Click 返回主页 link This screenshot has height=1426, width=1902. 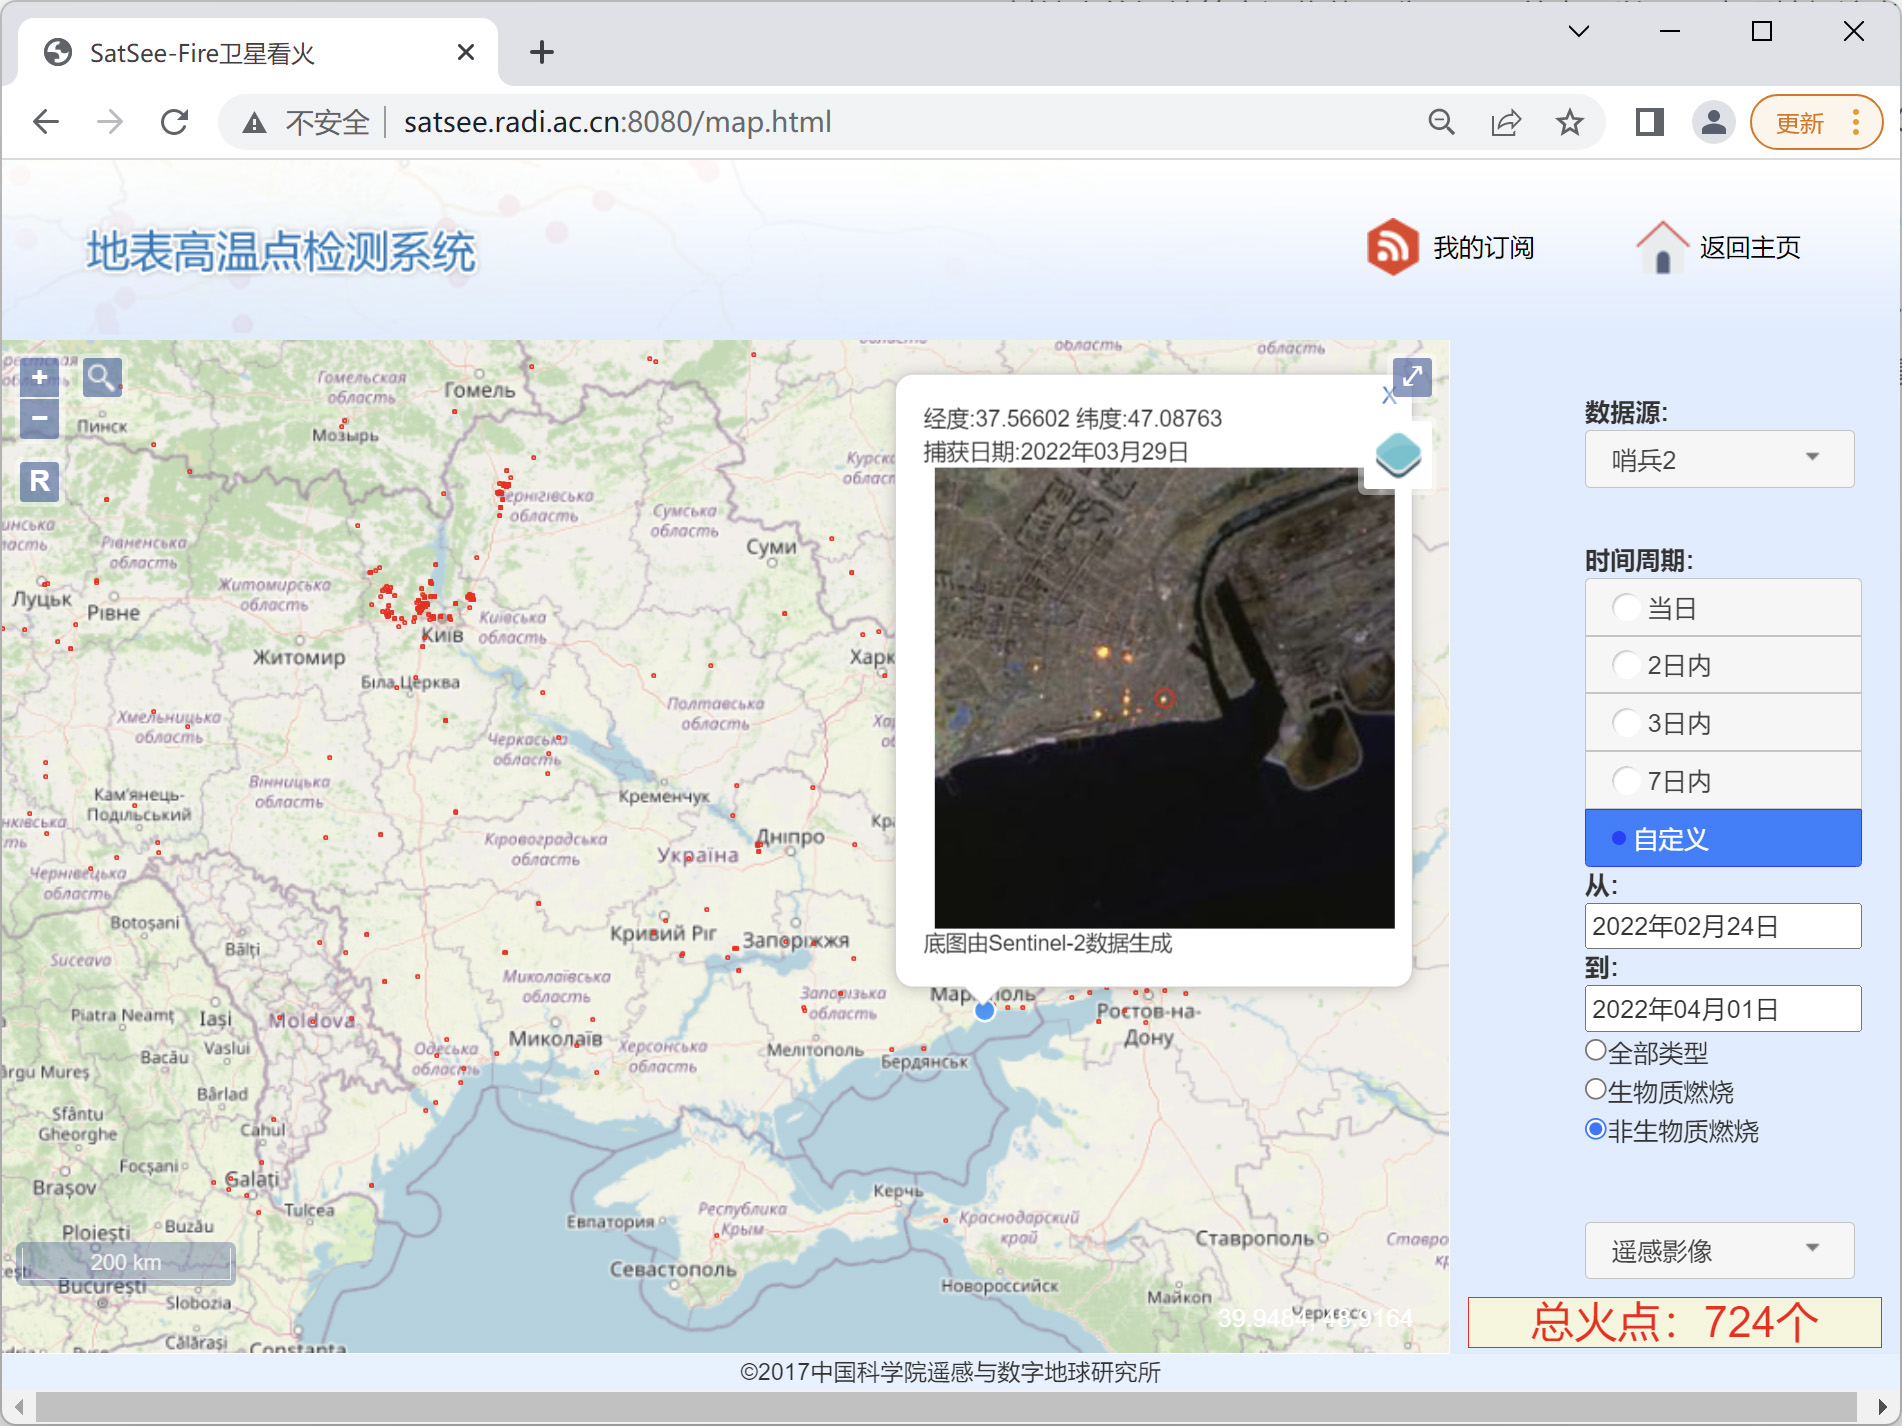pyautogui.click(x=1750, y=247)
